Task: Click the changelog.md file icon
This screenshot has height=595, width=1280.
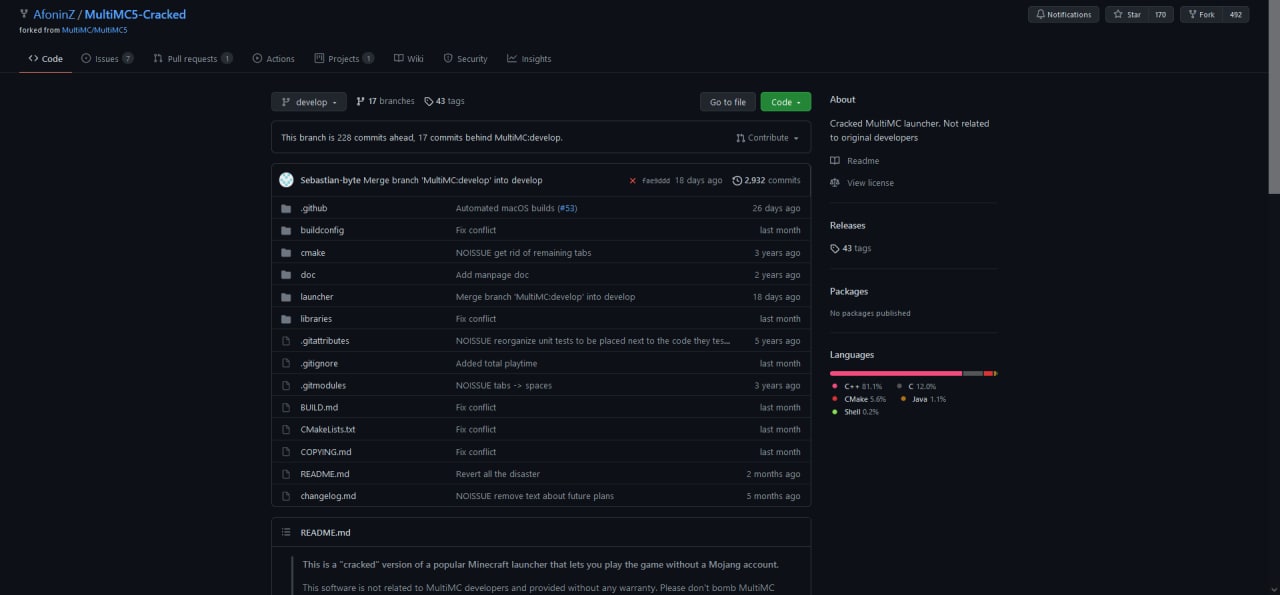Action: (x=286, y=496)
